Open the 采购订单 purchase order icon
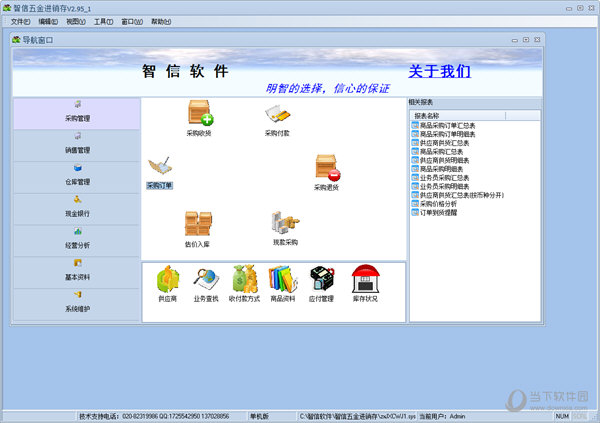Viewport: 600px width, 423px height. click(160, 167)
